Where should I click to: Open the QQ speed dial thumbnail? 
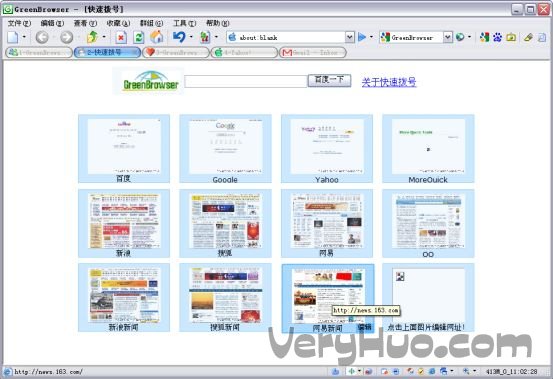coord(428,221)
